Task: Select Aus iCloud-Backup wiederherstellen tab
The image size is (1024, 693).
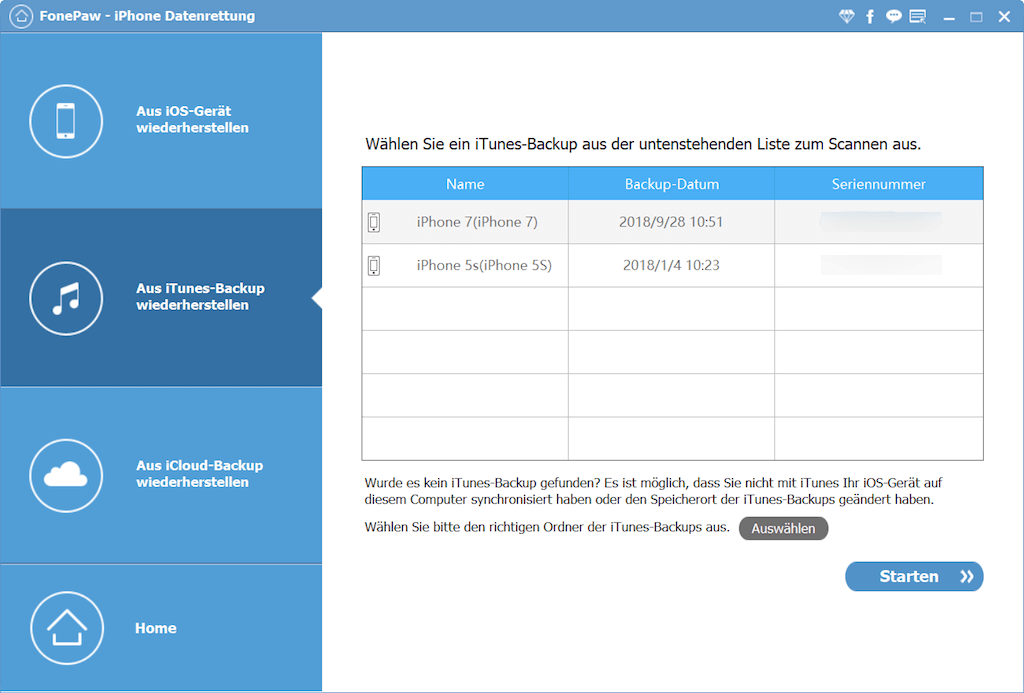Action: tap(161, 475)
